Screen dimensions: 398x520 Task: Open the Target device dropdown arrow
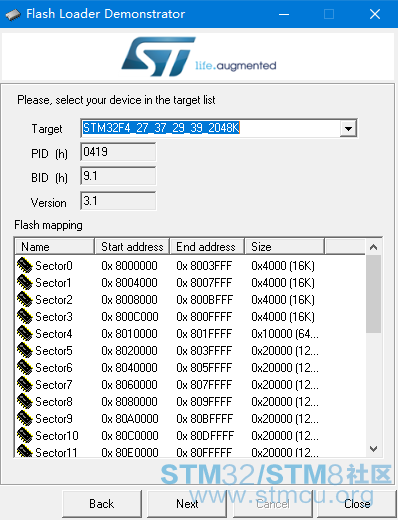(348, 128)
